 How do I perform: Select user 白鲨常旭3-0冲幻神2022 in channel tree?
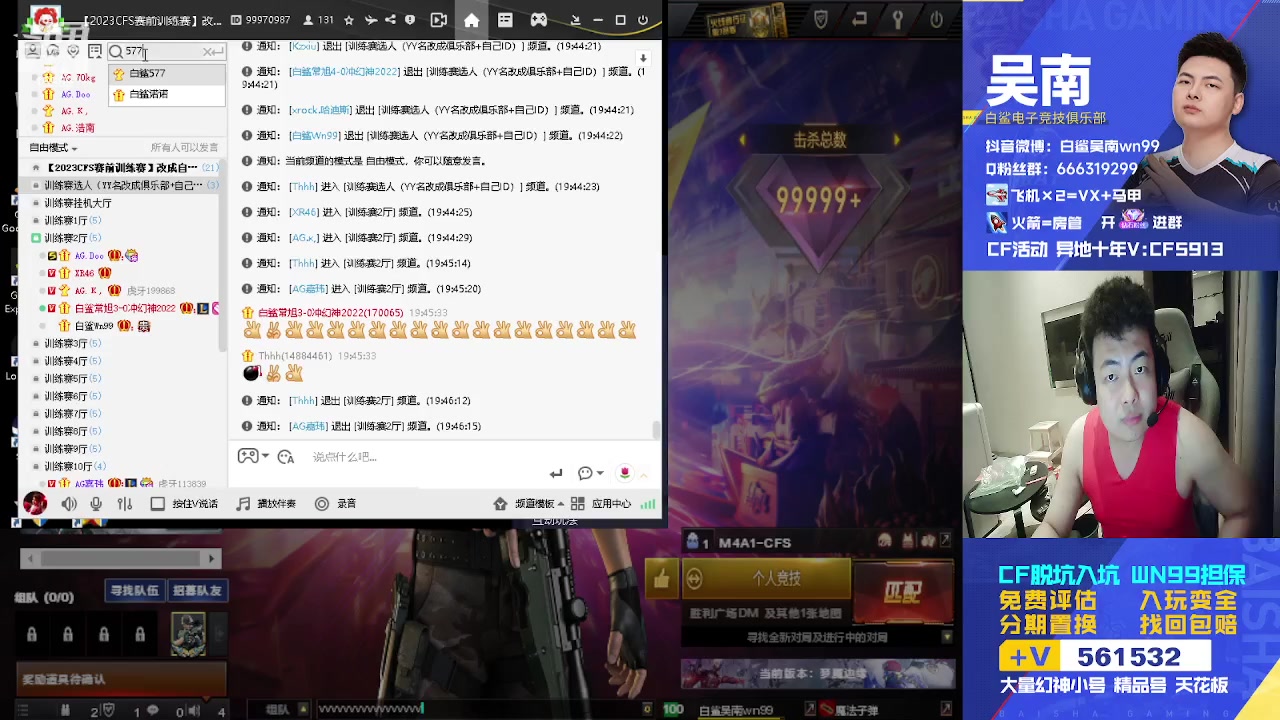point(125,308)
